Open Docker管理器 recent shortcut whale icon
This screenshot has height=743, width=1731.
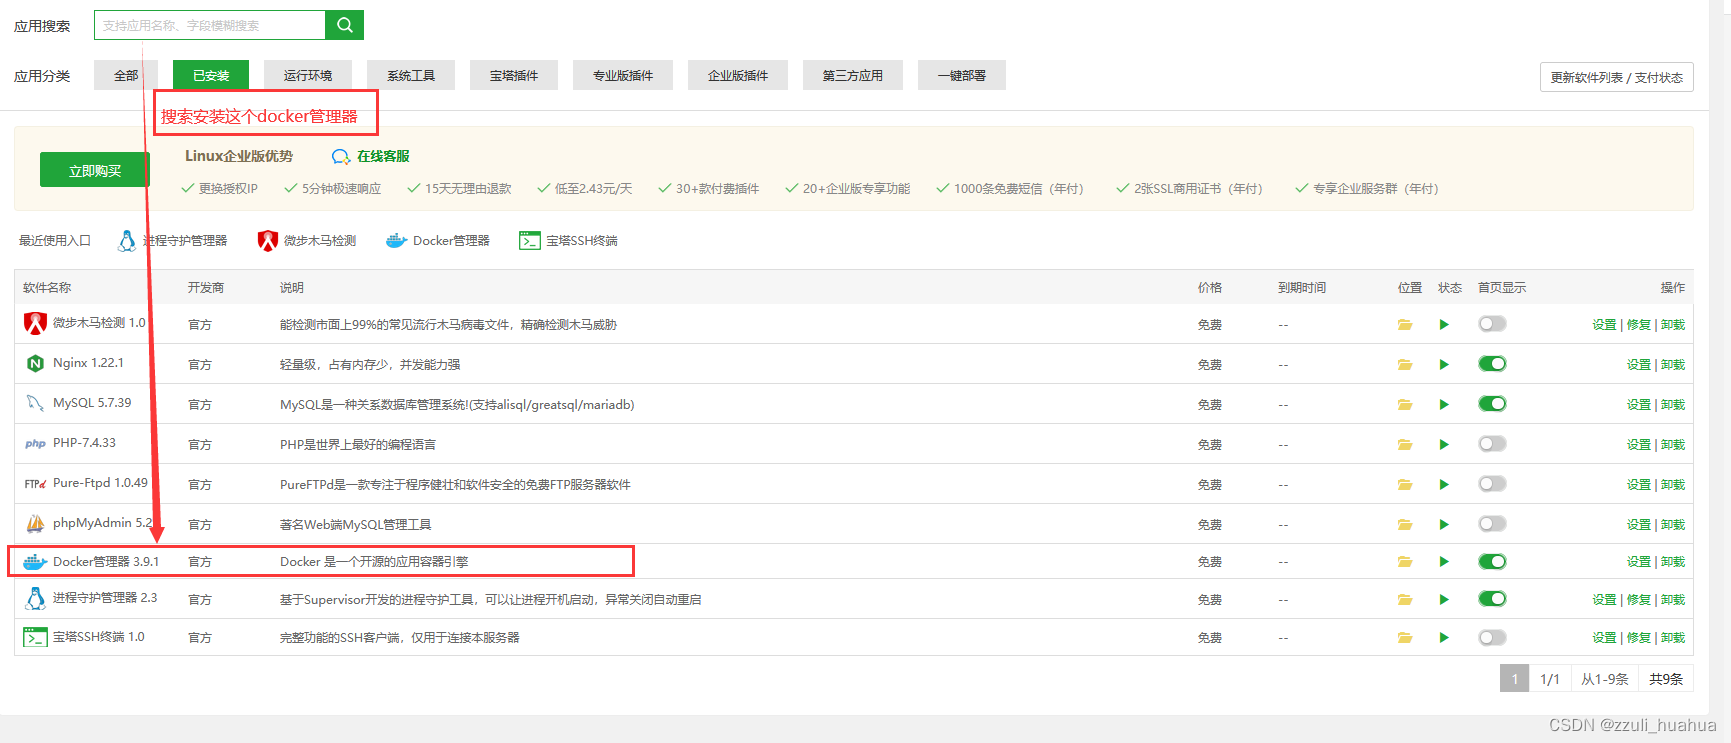(x=396, y=241)
